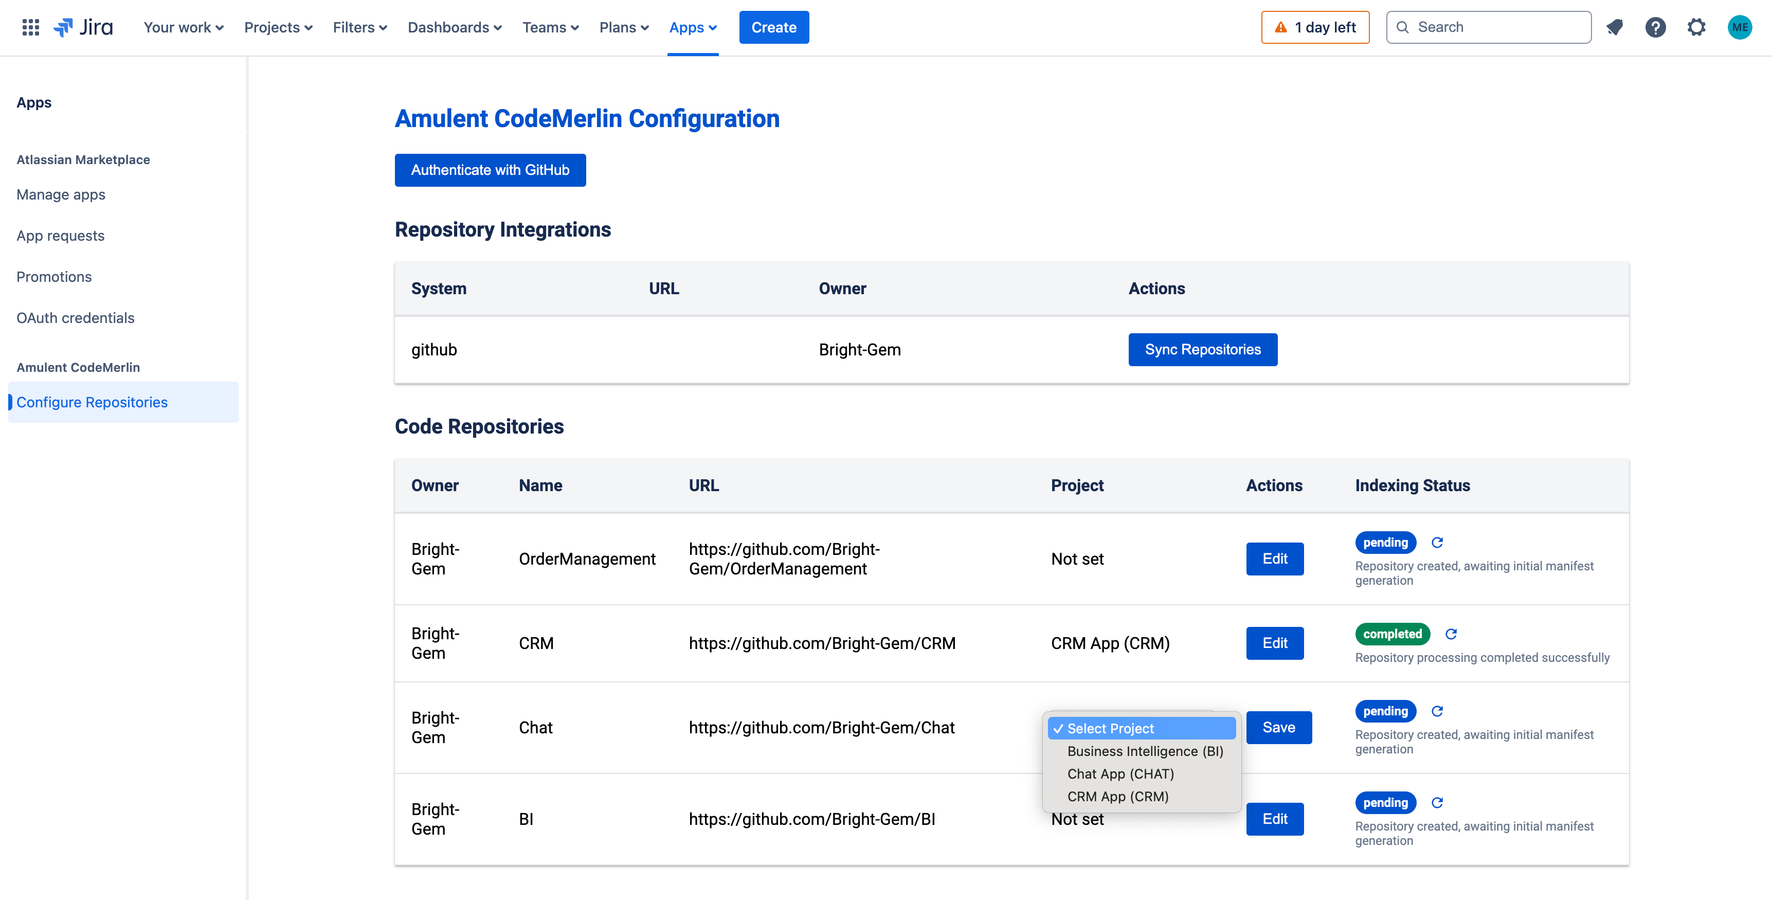Choose Chat App (CHAT) project option

(1142, 774)
